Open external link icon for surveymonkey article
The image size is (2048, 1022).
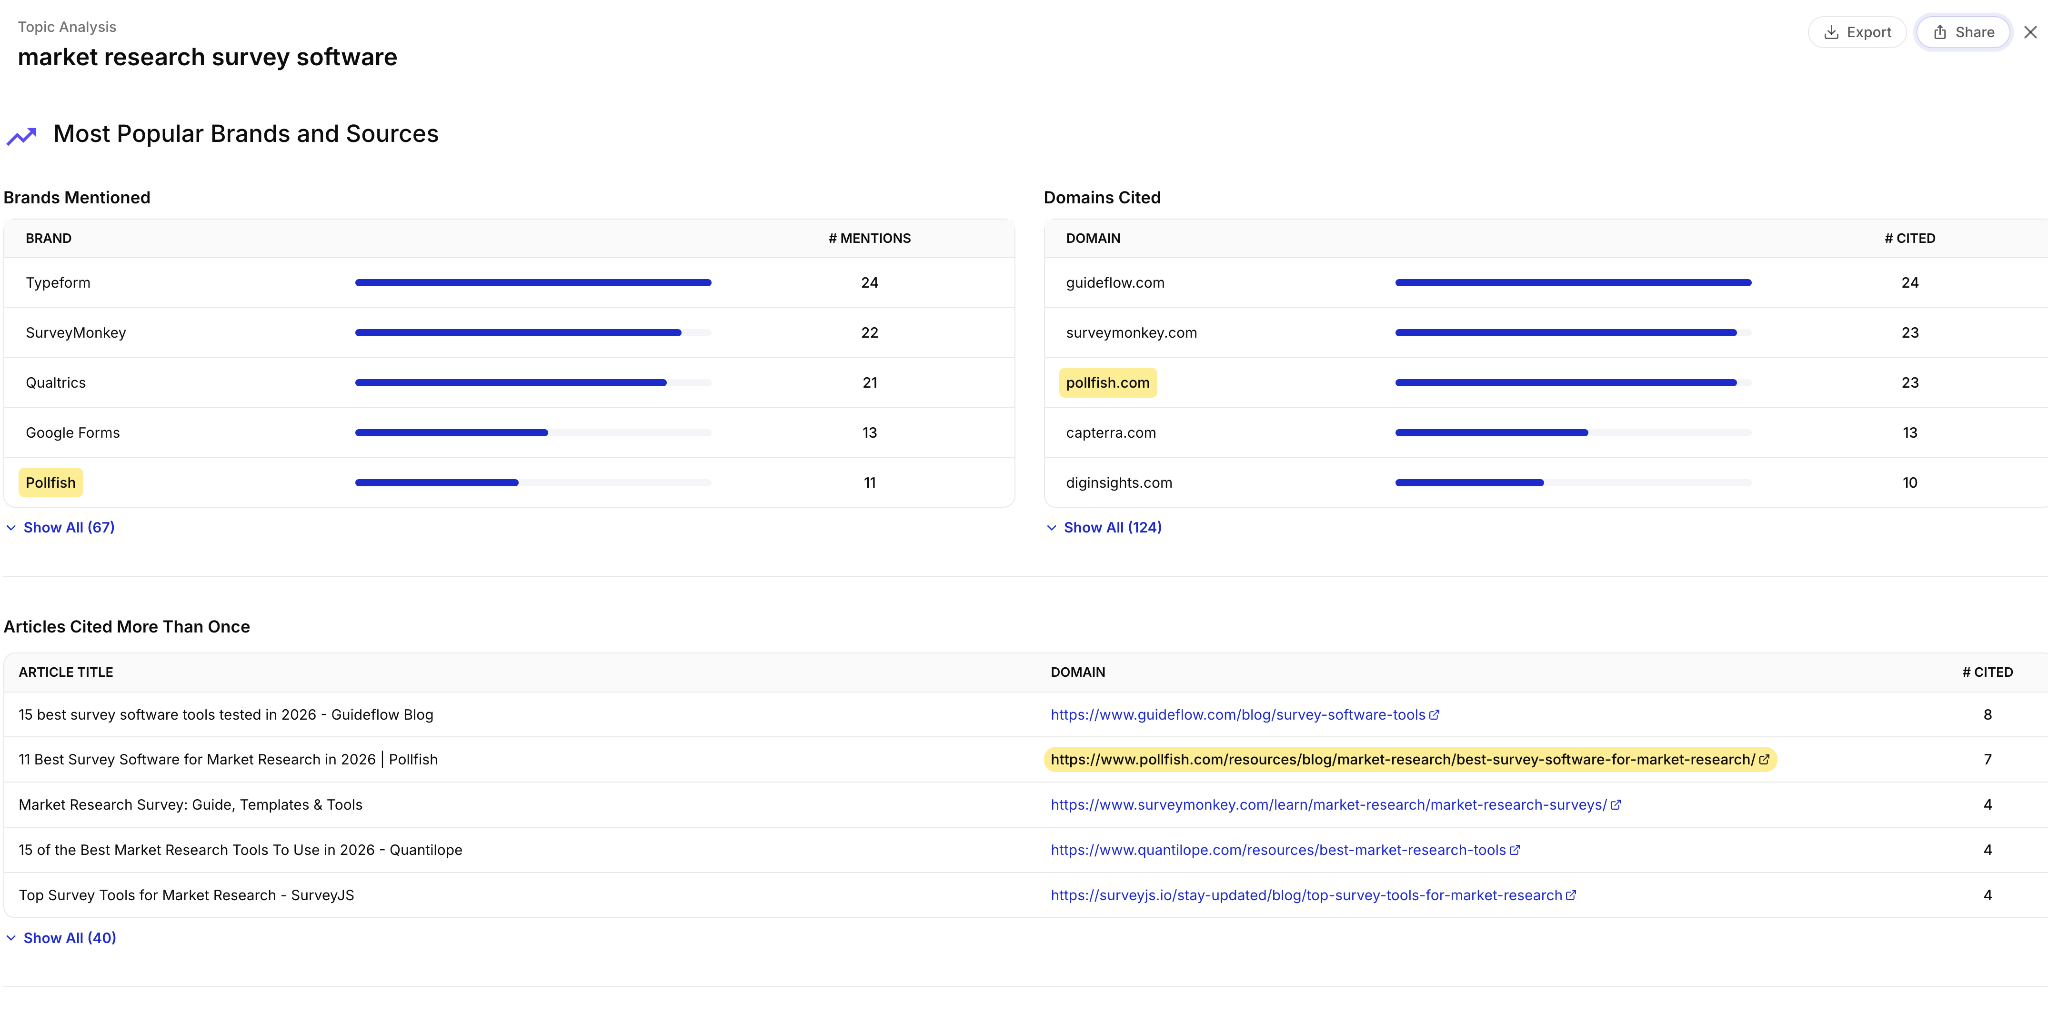[1616, 805]
